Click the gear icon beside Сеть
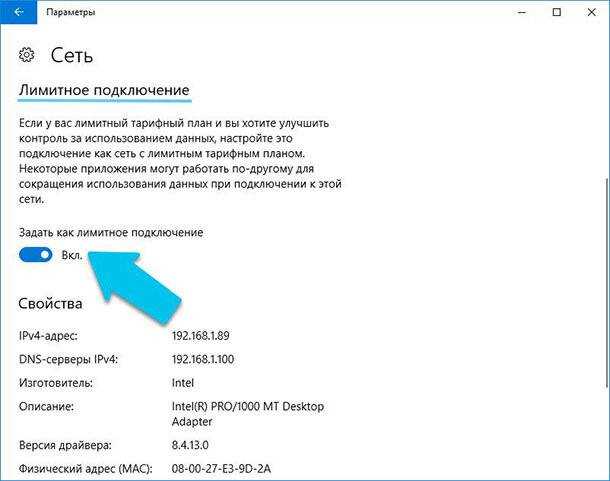This screenshot has height=481, width=610. coord(26,55)
